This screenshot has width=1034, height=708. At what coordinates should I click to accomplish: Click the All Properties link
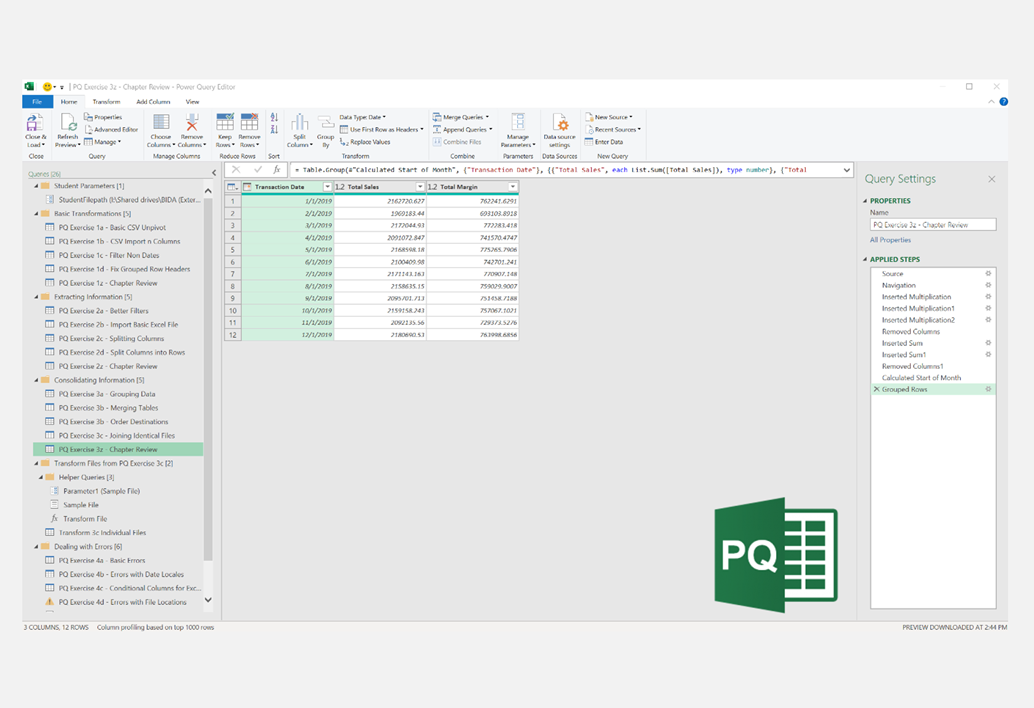pos(890,240)
